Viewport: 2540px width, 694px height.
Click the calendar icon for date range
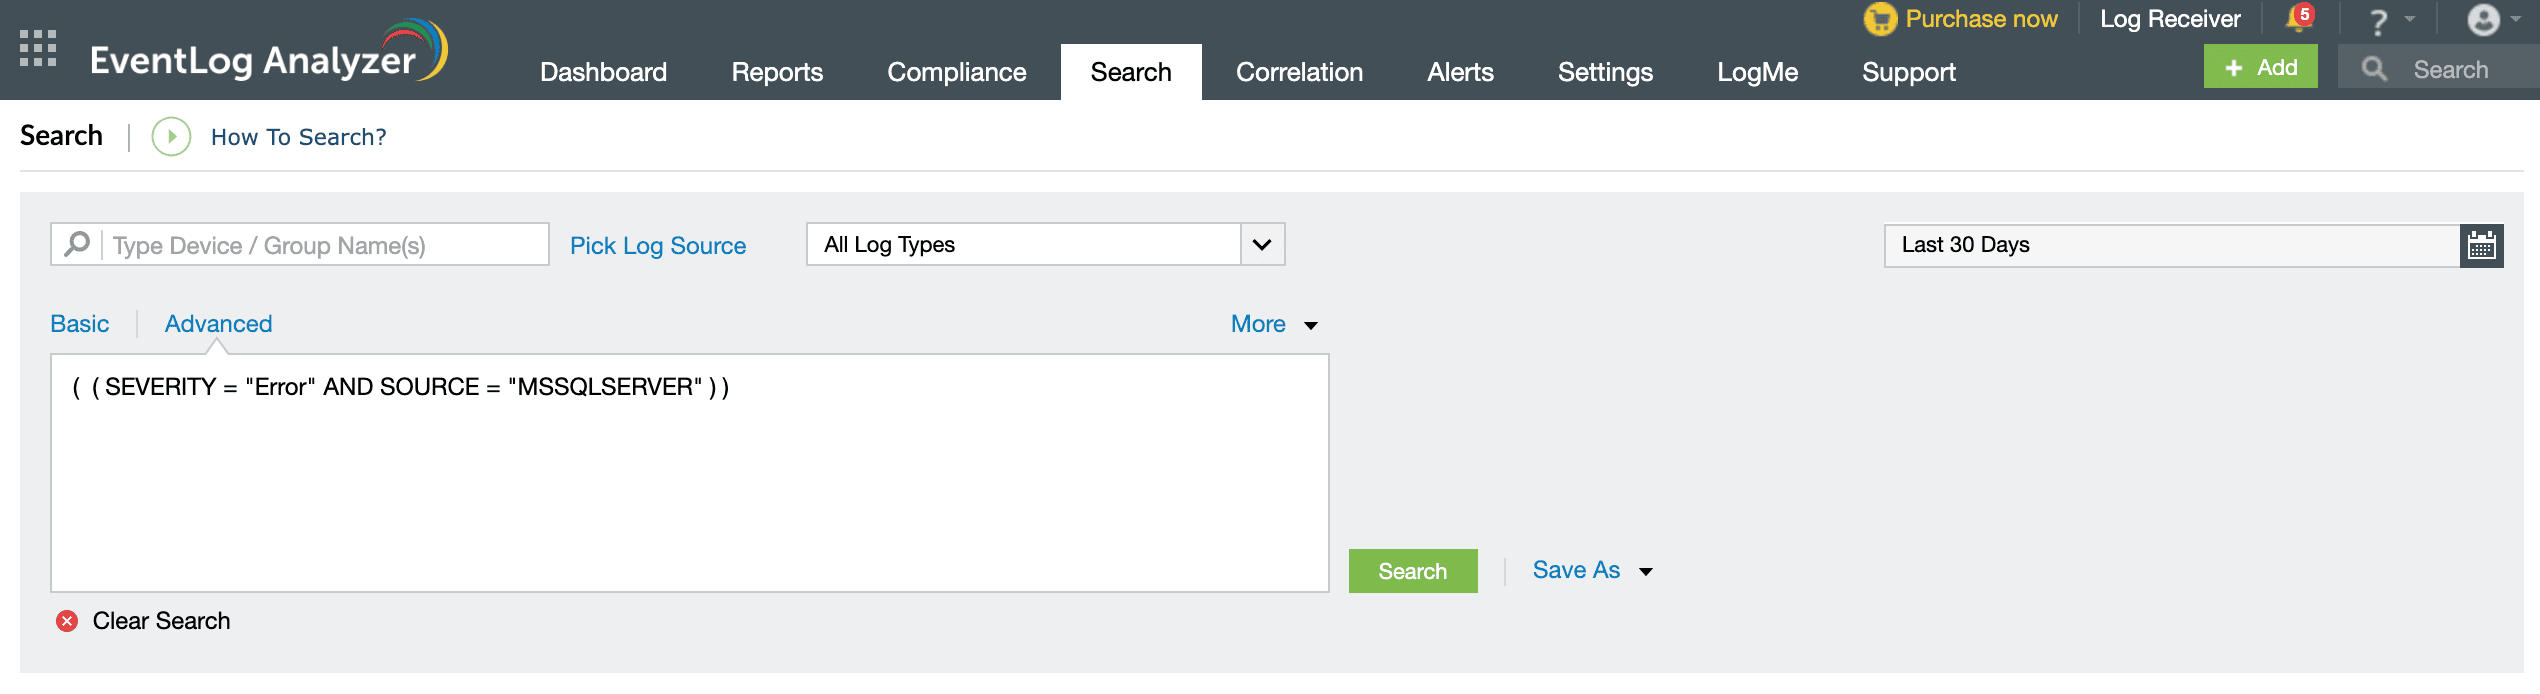2481,246
